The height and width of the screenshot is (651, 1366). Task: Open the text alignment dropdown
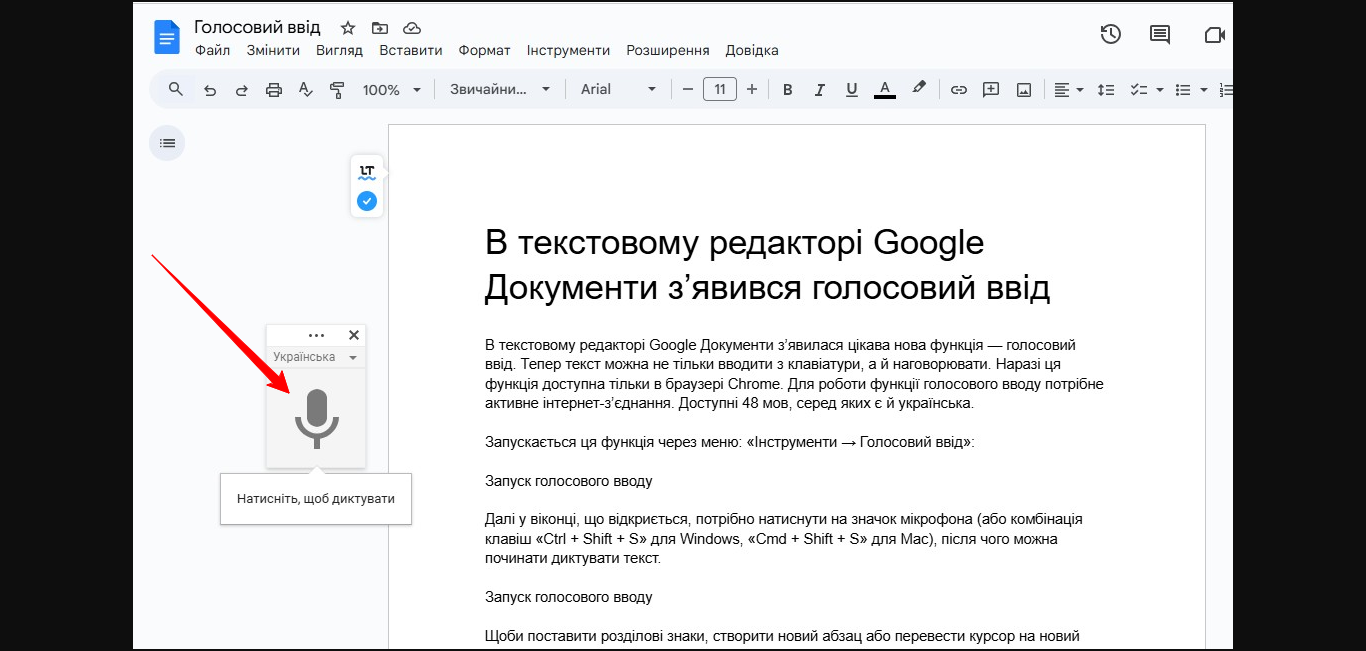[1069, 90]
